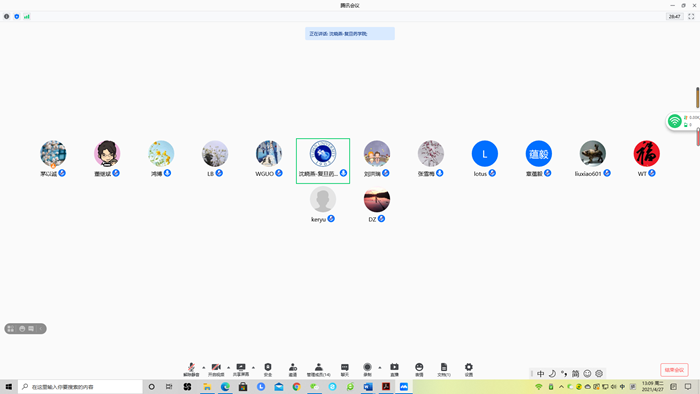Screen dimensions: 700x394
Task: Unmute the microphone in meeting toolbar
Action: click(x=191, y=369)
